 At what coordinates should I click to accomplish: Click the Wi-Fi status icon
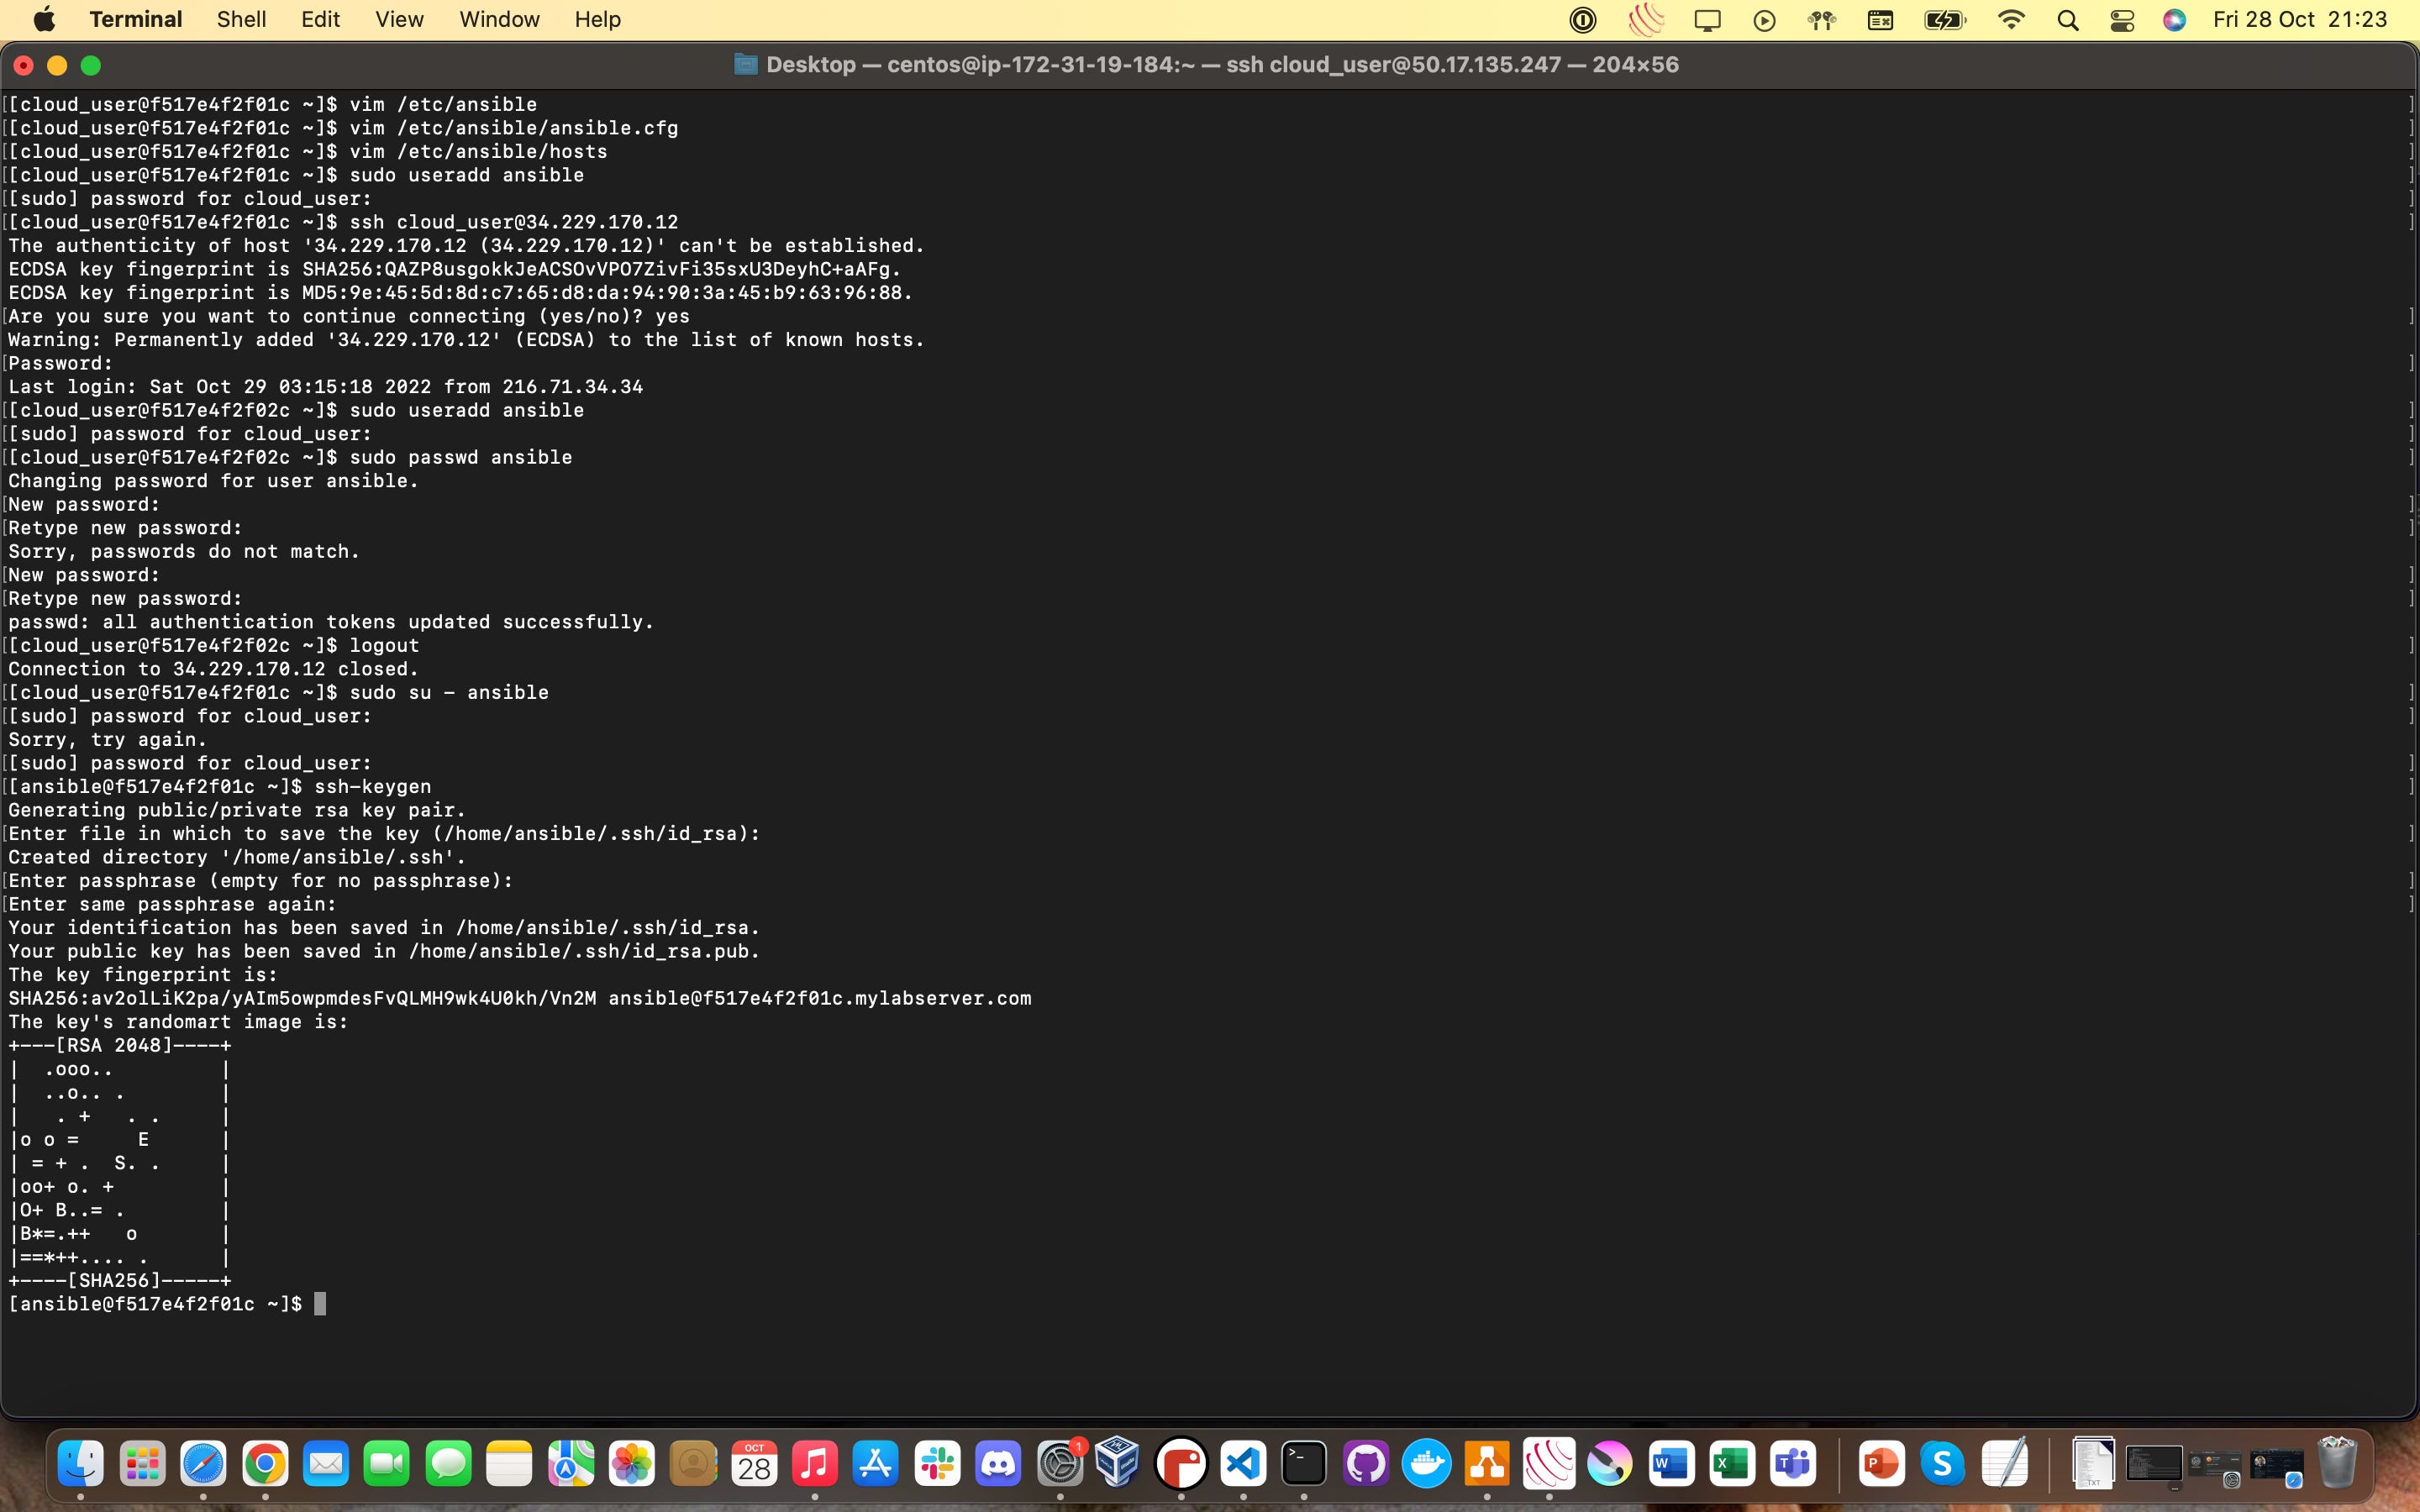click(x=2010, y=20)
